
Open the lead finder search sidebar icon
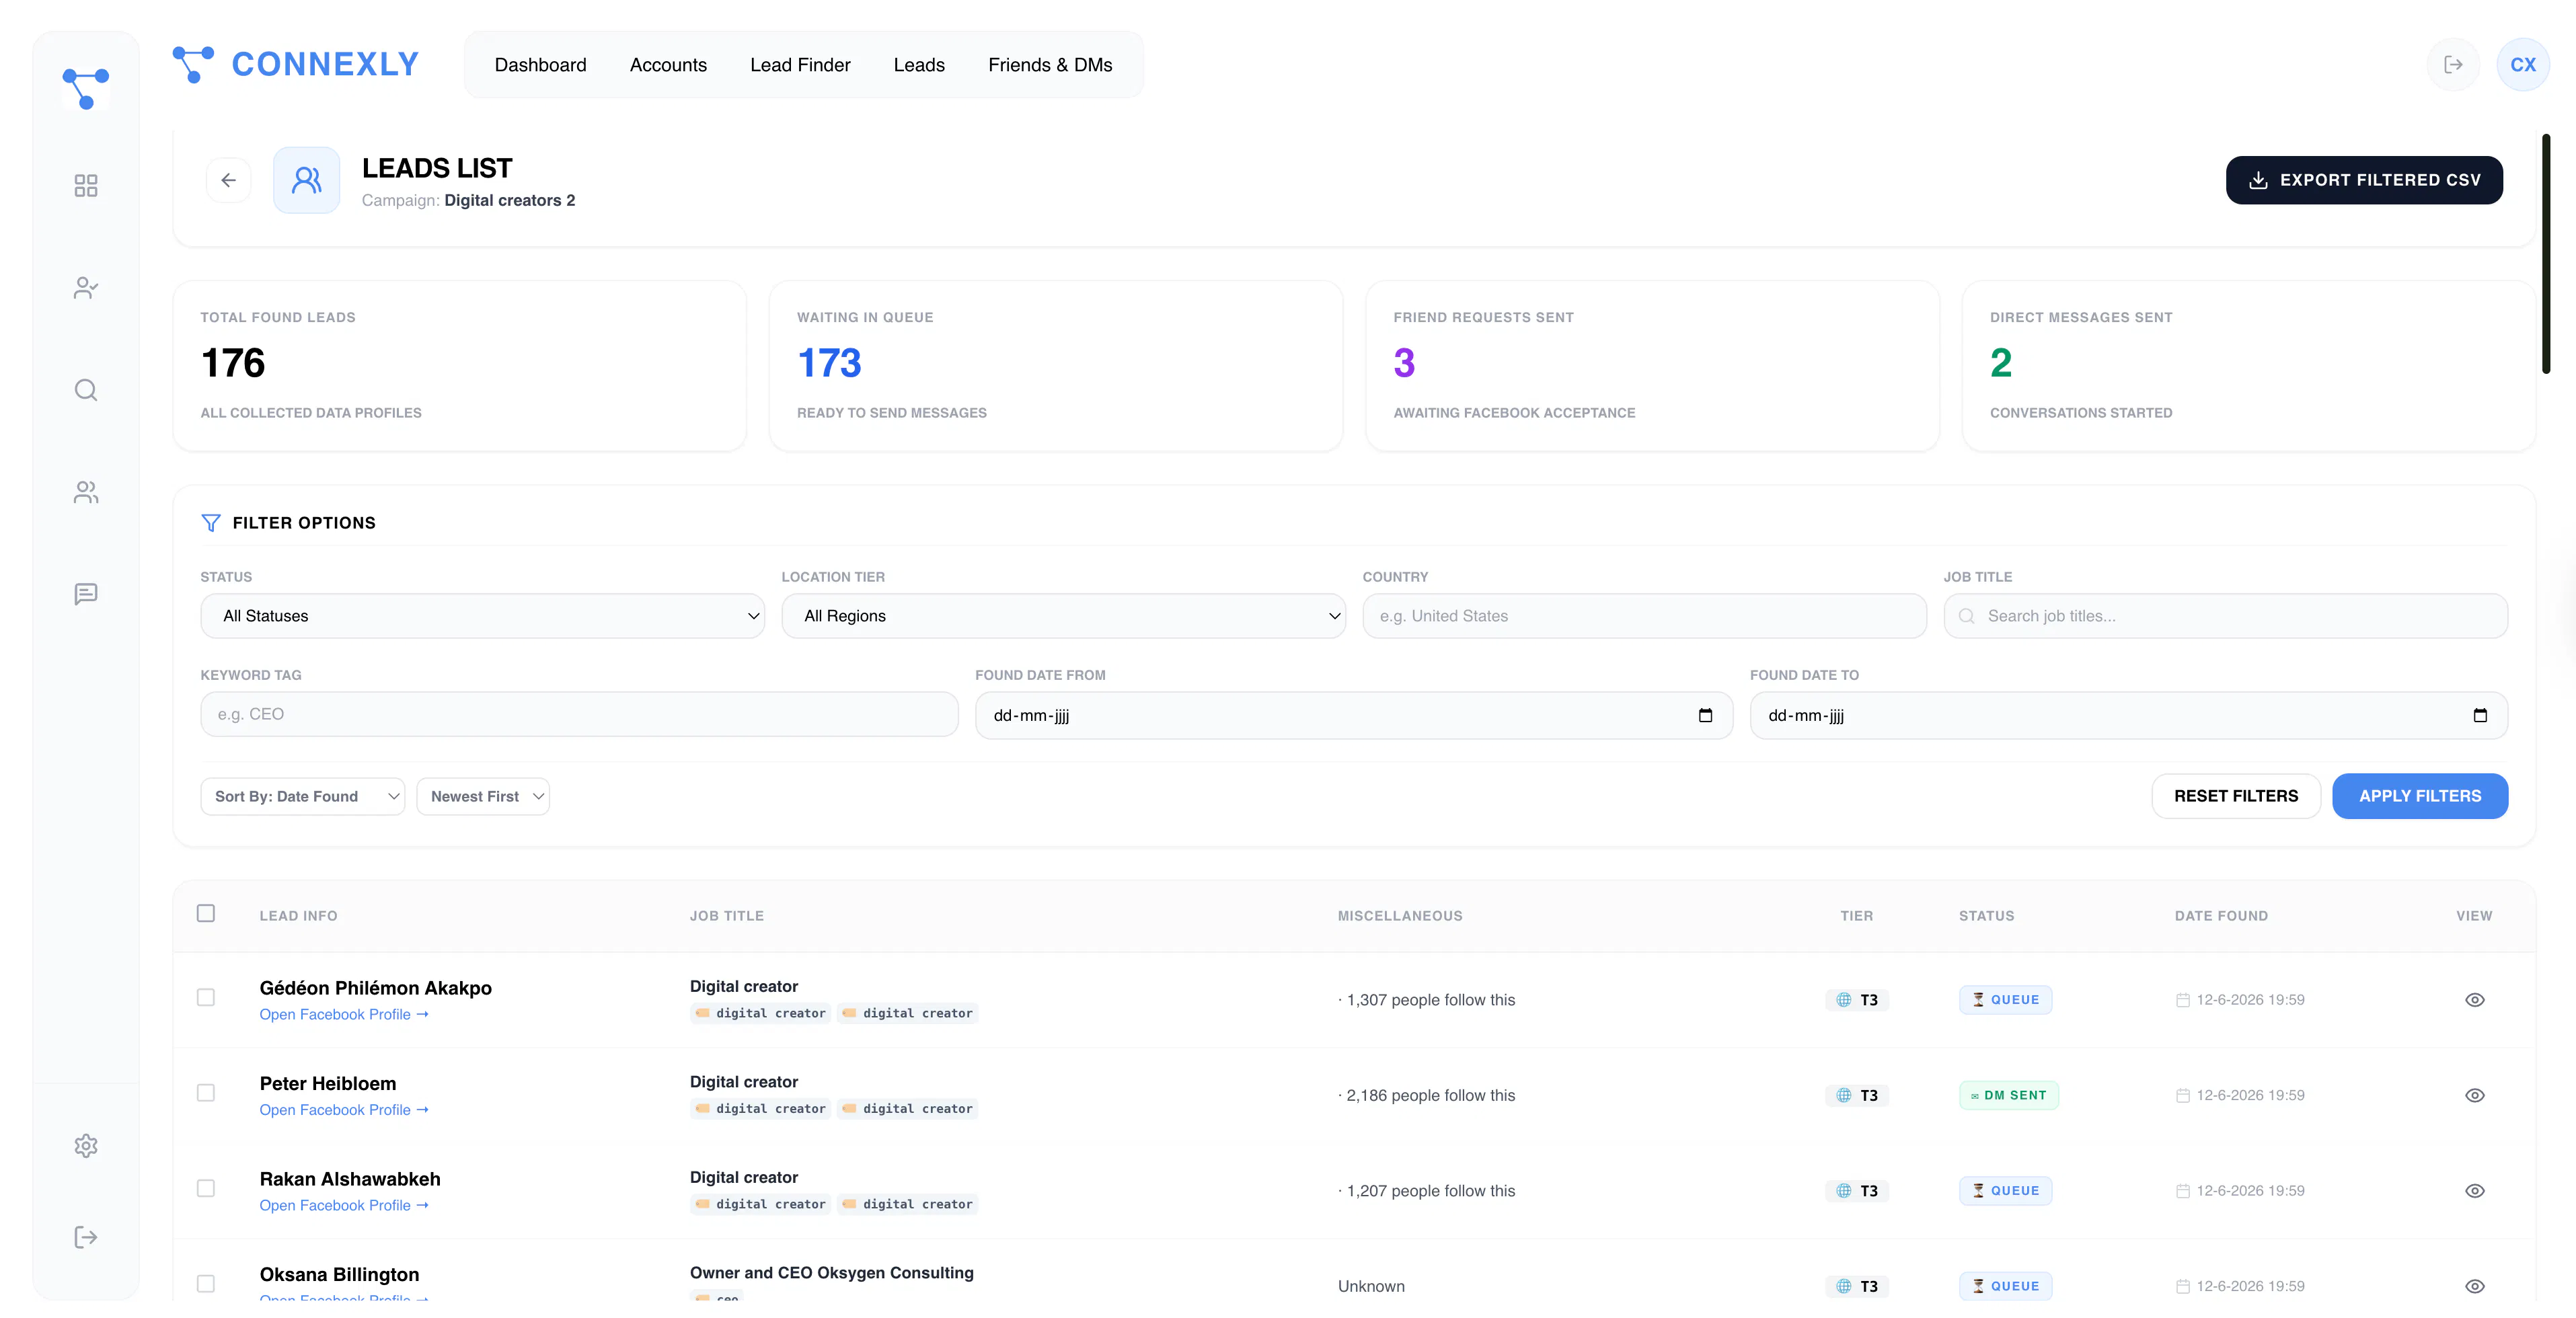(x=86, y=390)
